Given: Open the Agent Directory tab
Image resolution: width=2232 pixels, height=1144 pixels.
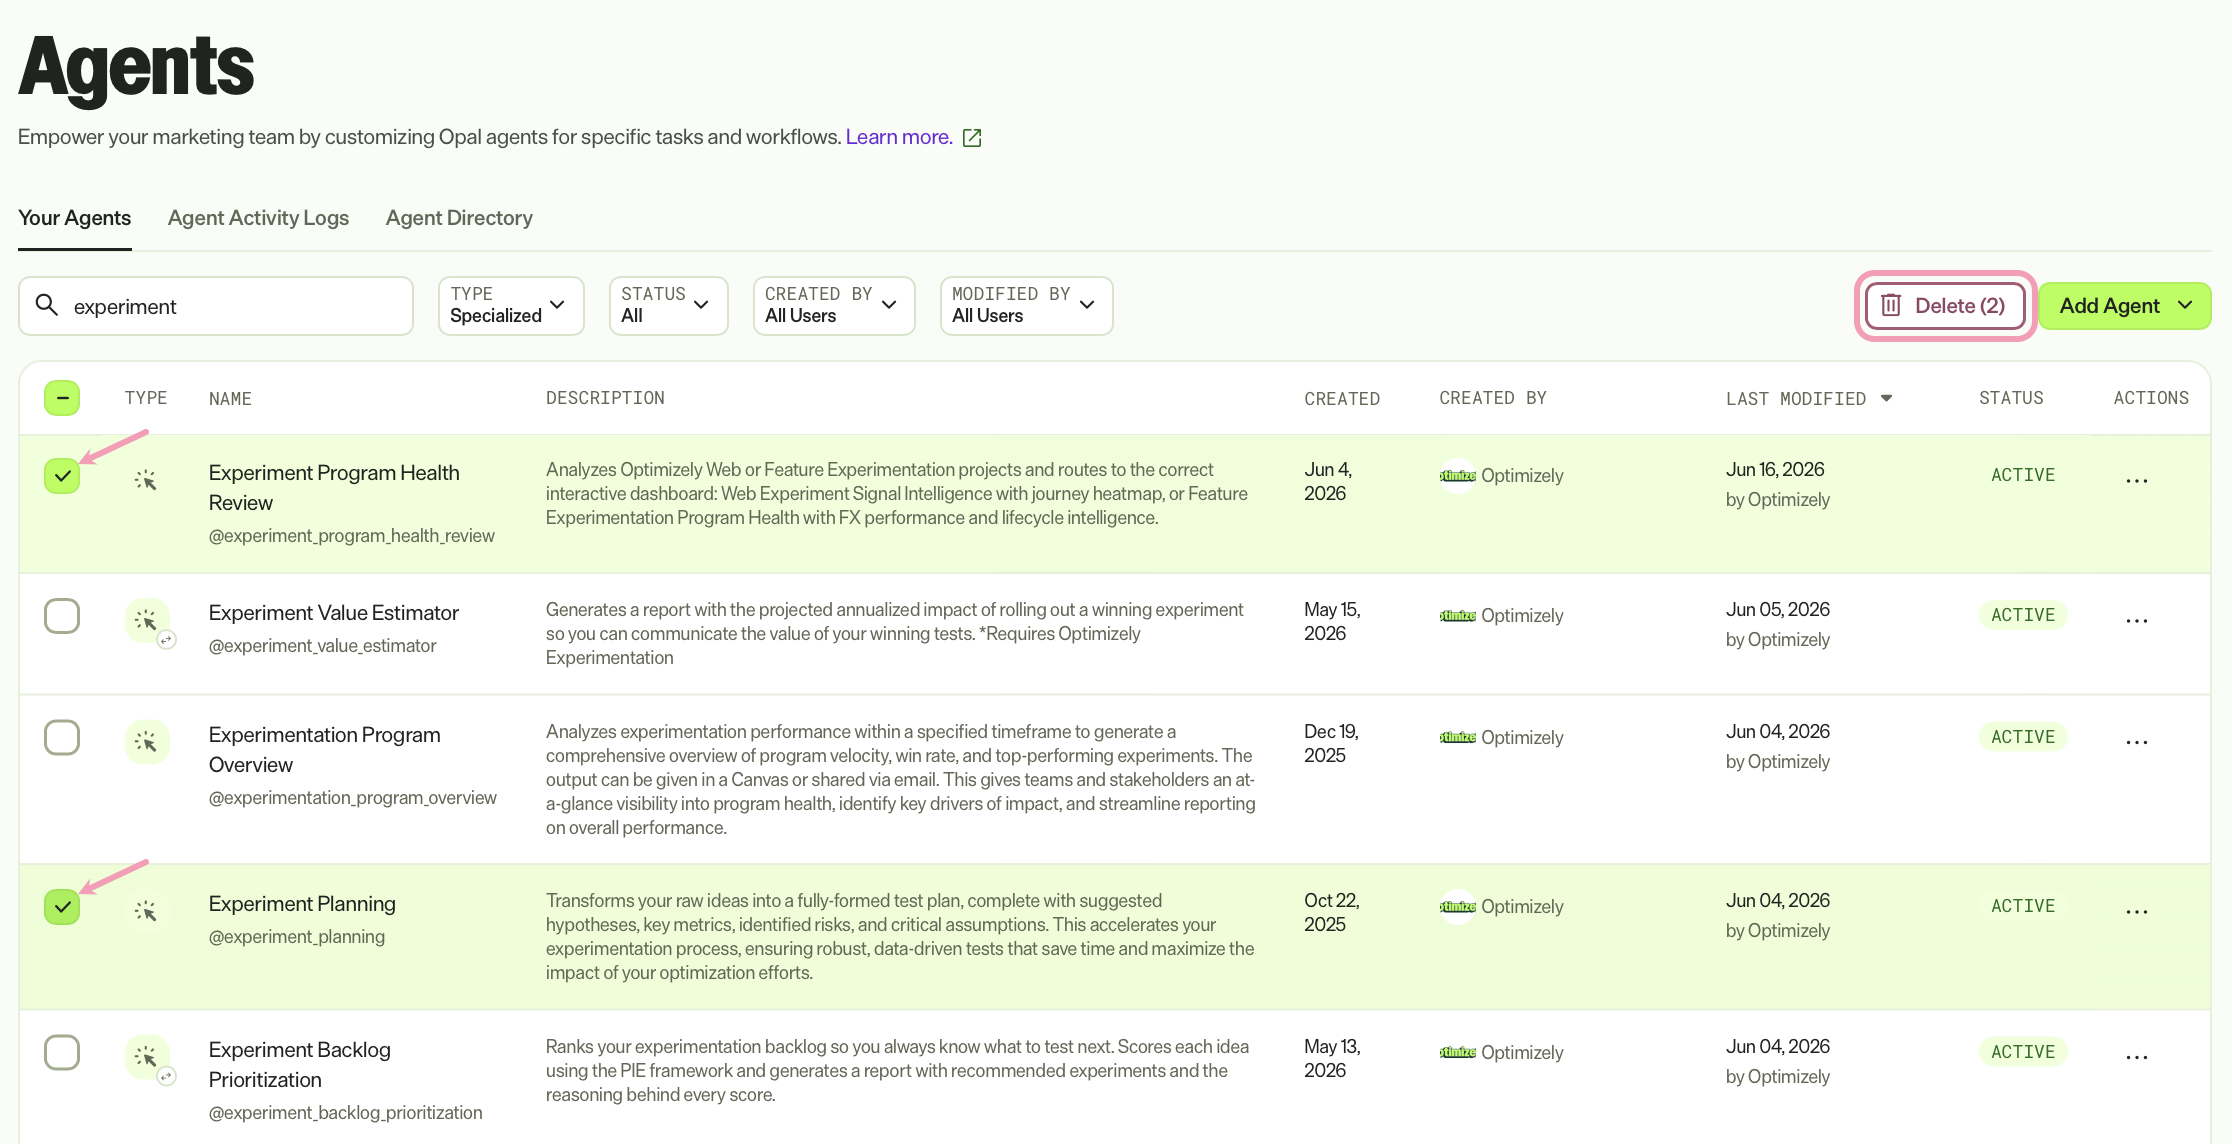Looking at the screenshot, I should (x=459, y=218).
